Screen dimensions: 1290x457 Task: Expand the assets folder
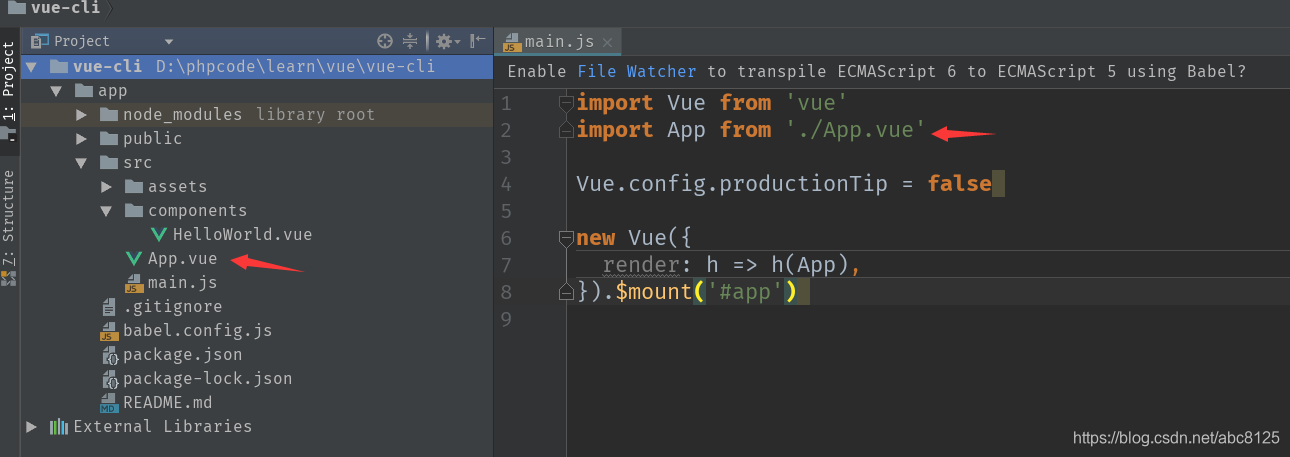(x=107, y=187)
